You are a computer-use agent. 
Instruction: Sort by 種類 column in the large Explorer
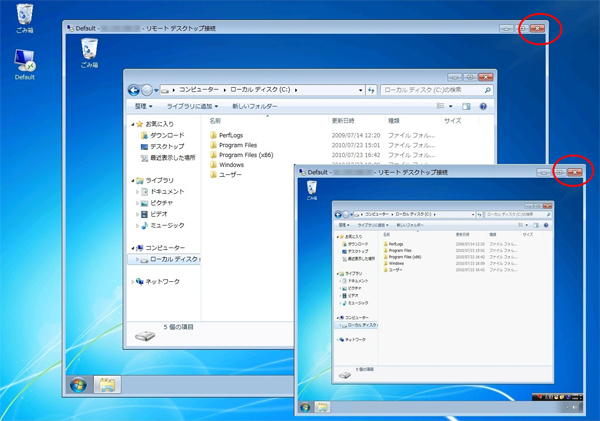point(394,121)
